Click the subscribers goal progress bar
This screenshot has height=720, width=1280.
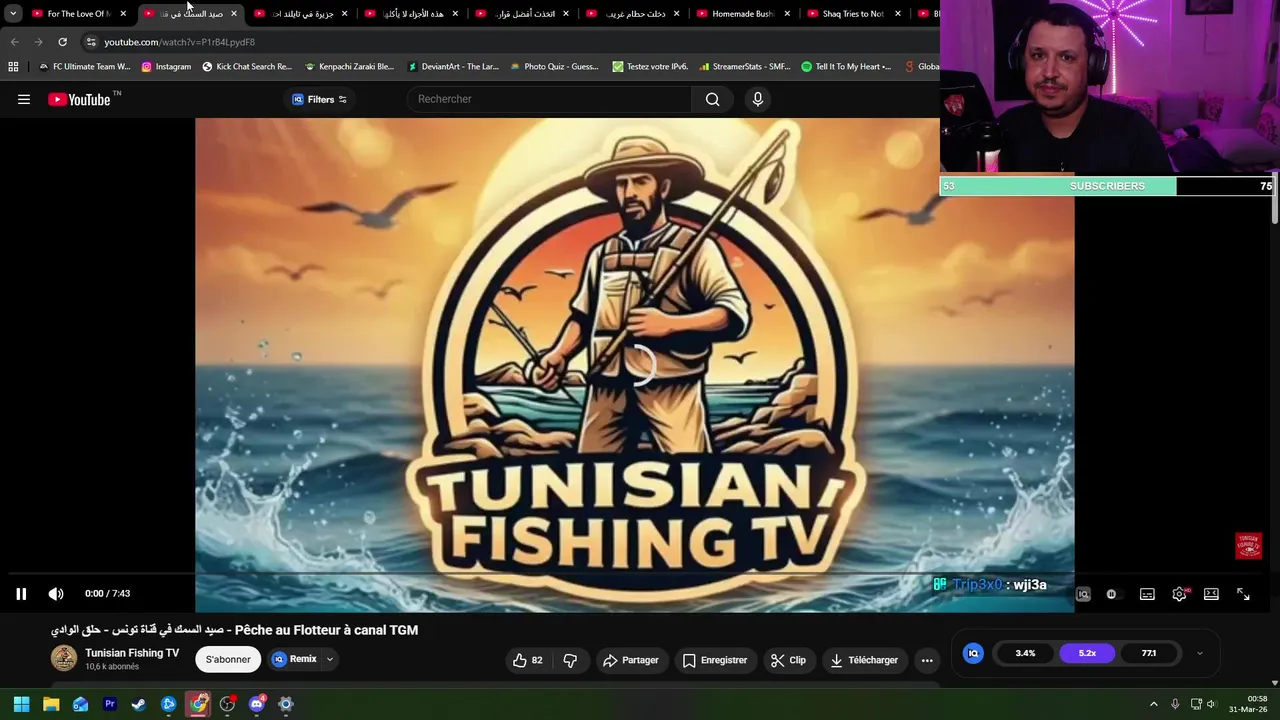(1107, 186)
